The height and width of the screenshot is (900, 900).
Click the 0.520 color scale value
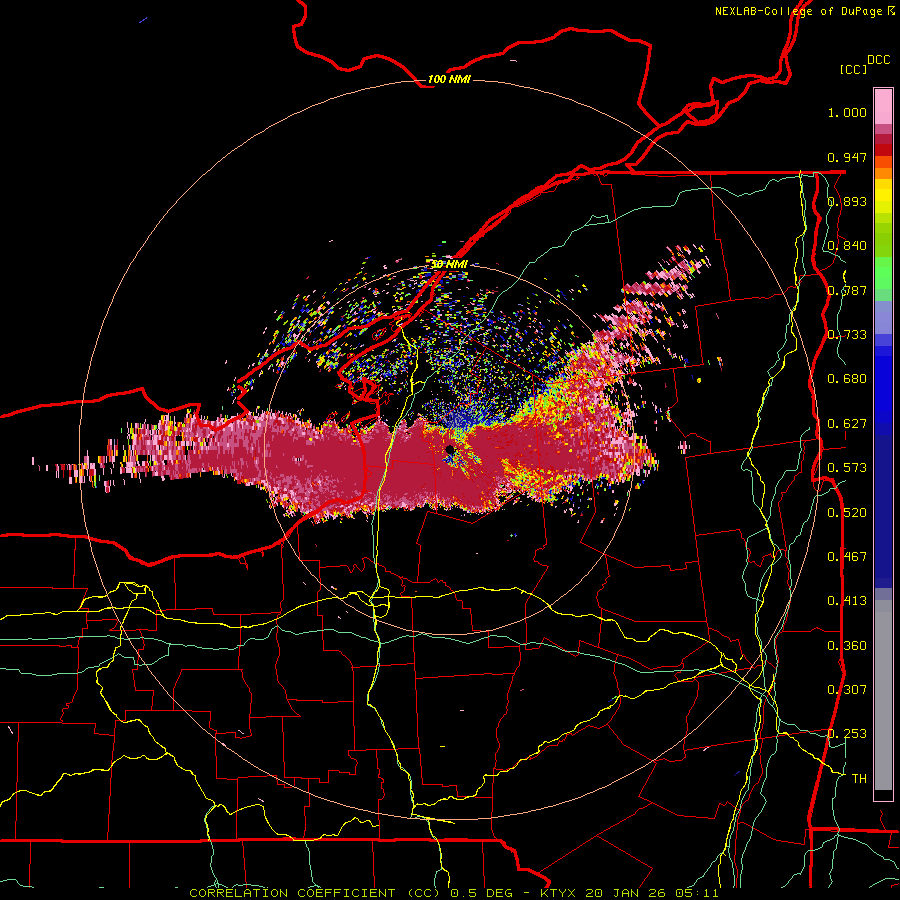(847, 513)
